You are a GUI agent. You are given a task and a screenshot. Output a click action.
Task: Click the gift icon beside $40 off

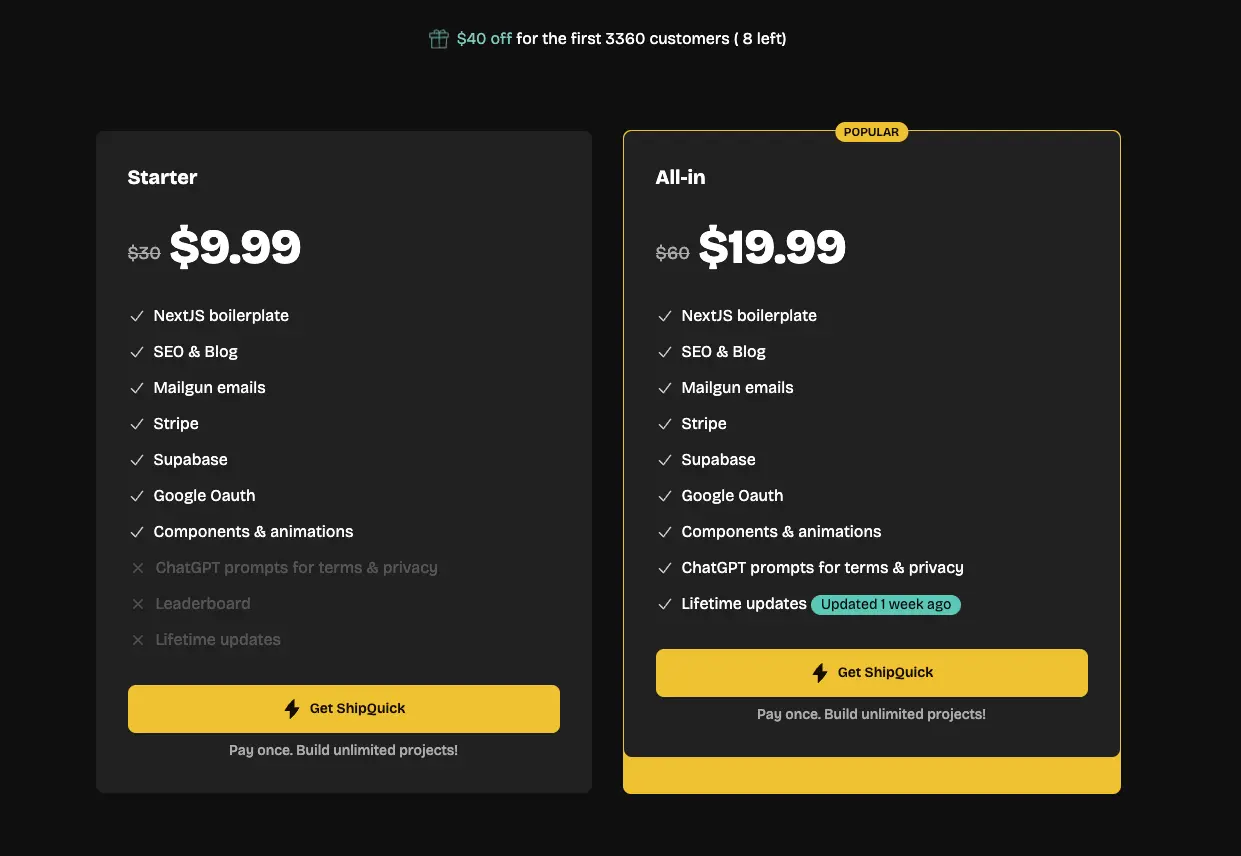coord(438,39)
